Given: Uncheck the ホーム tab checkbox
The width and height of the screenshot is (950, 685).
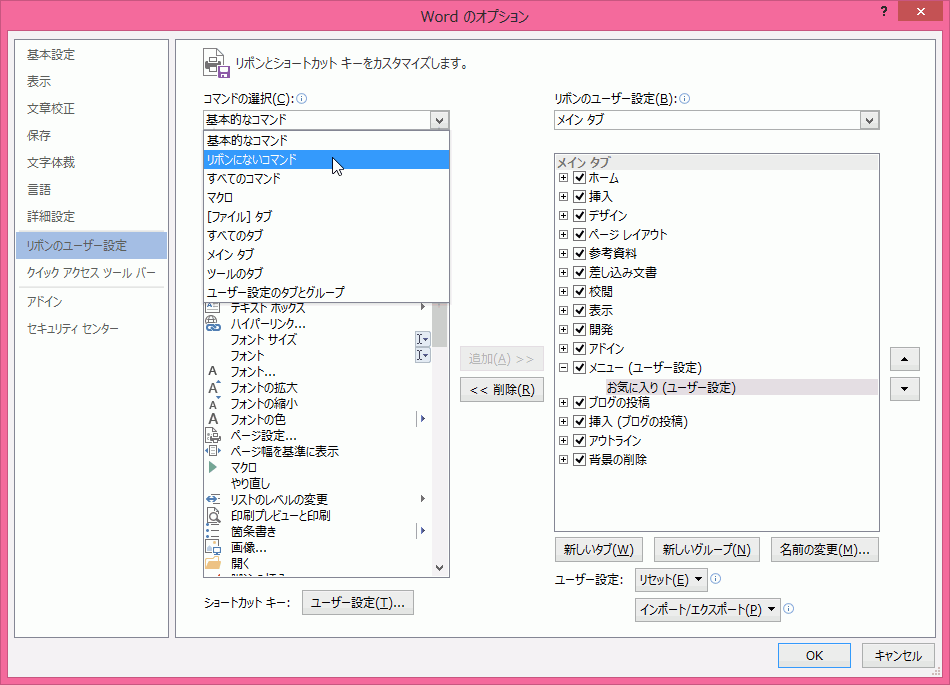Looking at the screenshot, I should pos(579,177).
